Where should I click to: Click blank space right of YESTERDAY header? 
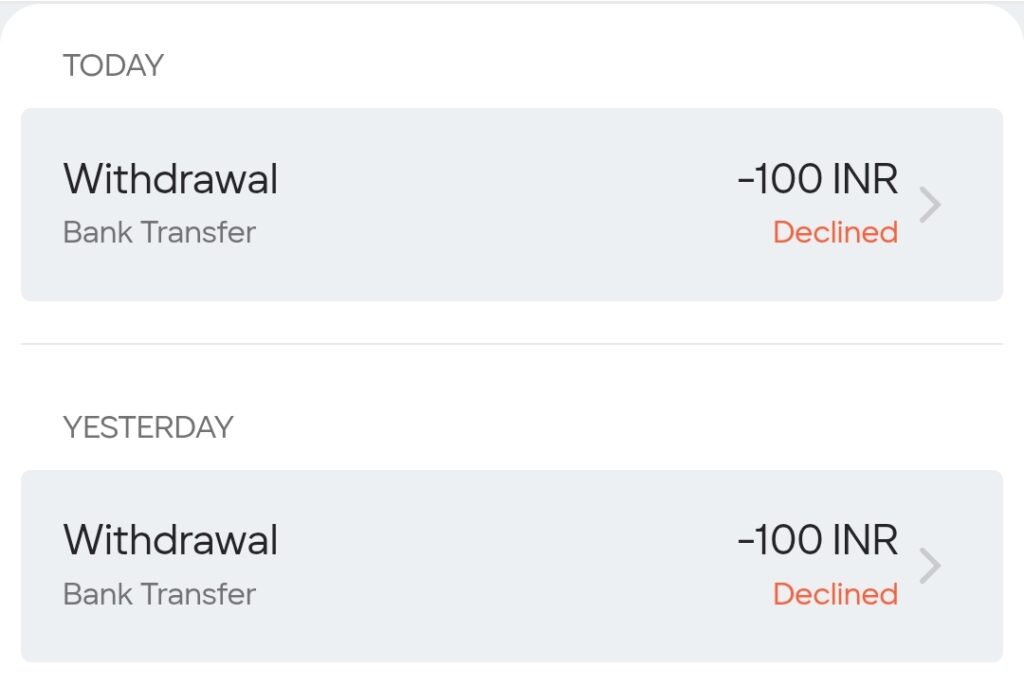600,428
